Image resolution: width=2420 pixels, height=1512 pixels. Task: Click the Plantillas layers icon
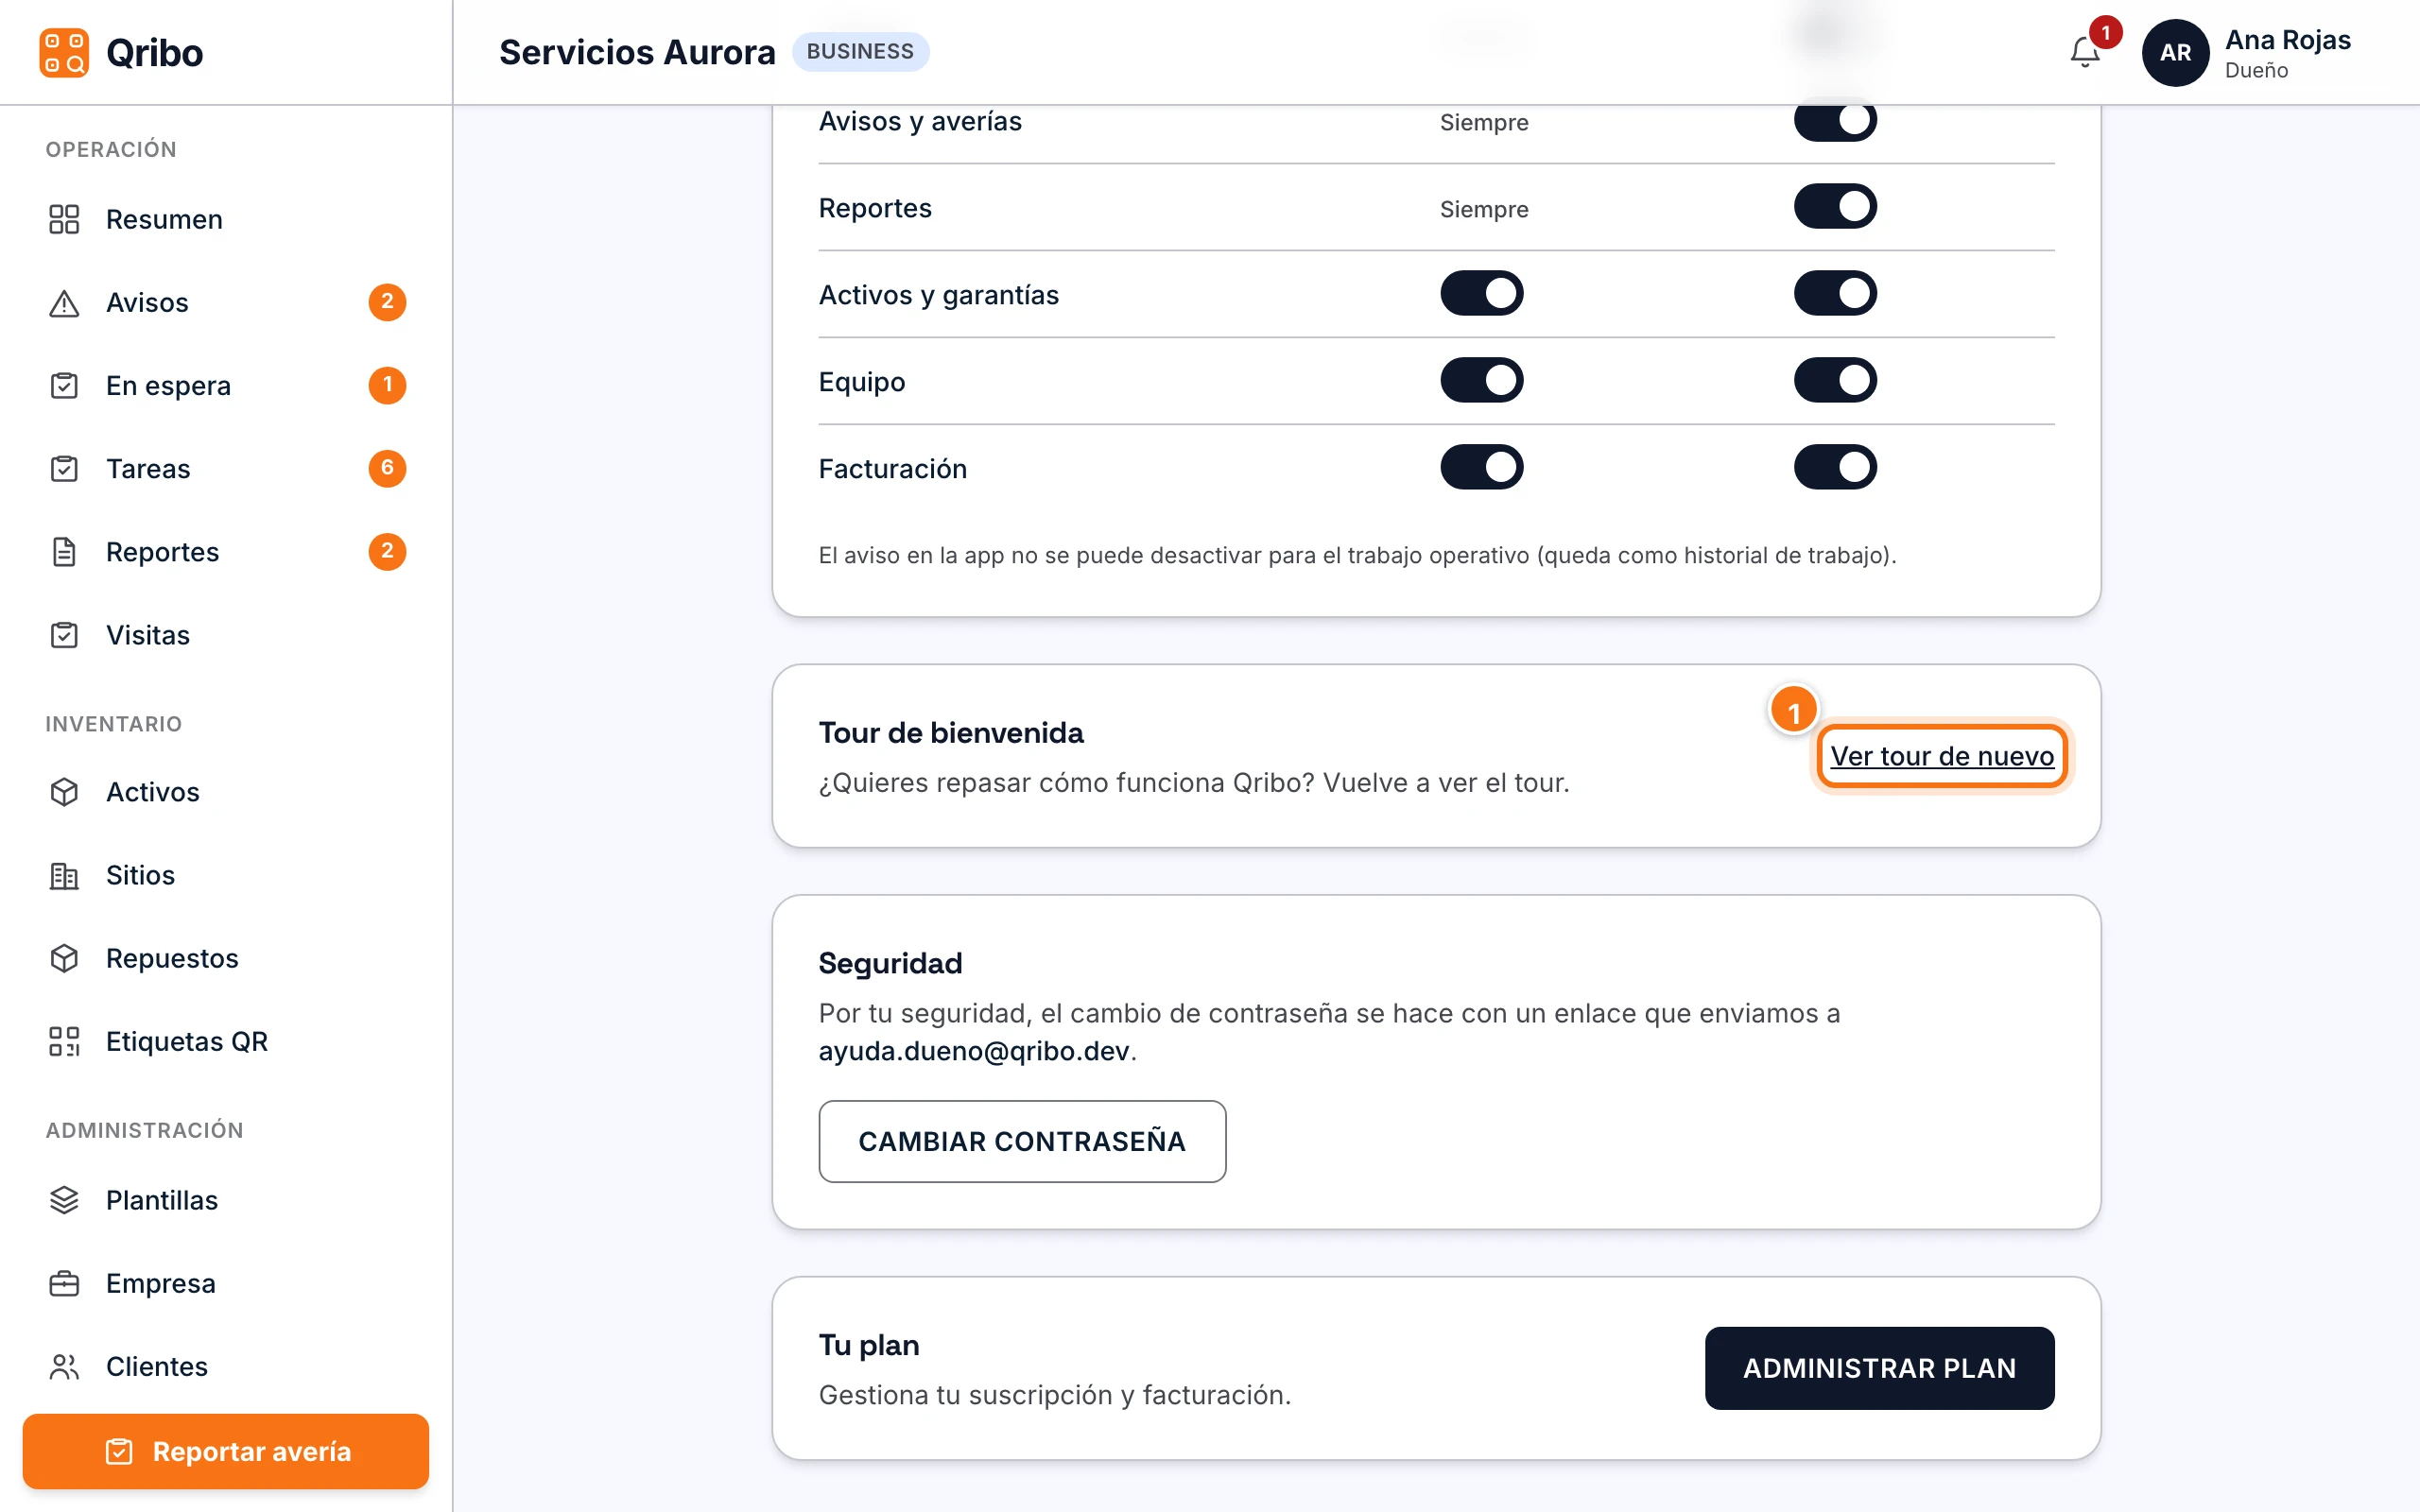click(x=64, y=1200)
